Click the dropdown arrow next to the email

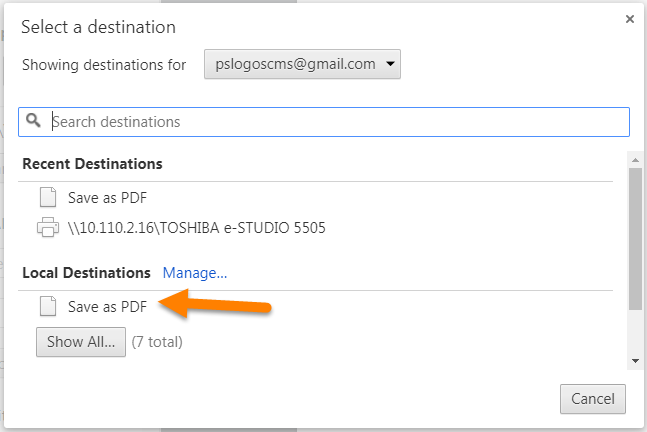click(x=390, y=64)
